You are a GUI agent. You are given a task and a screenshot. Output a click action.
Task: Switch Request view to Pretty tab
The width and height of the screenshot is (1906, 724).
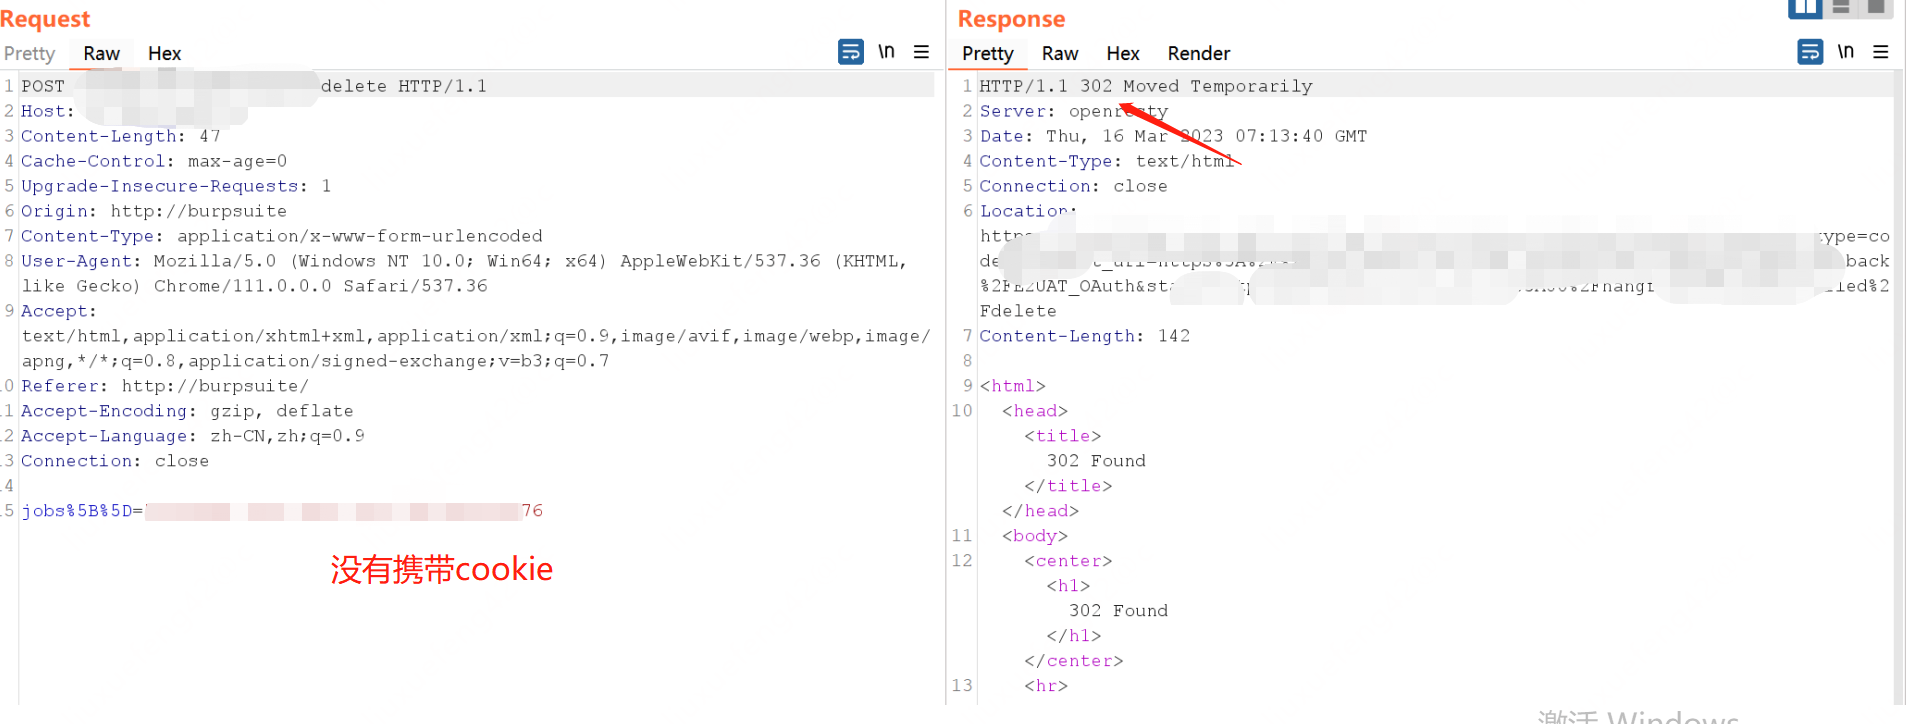coord(29,54)
